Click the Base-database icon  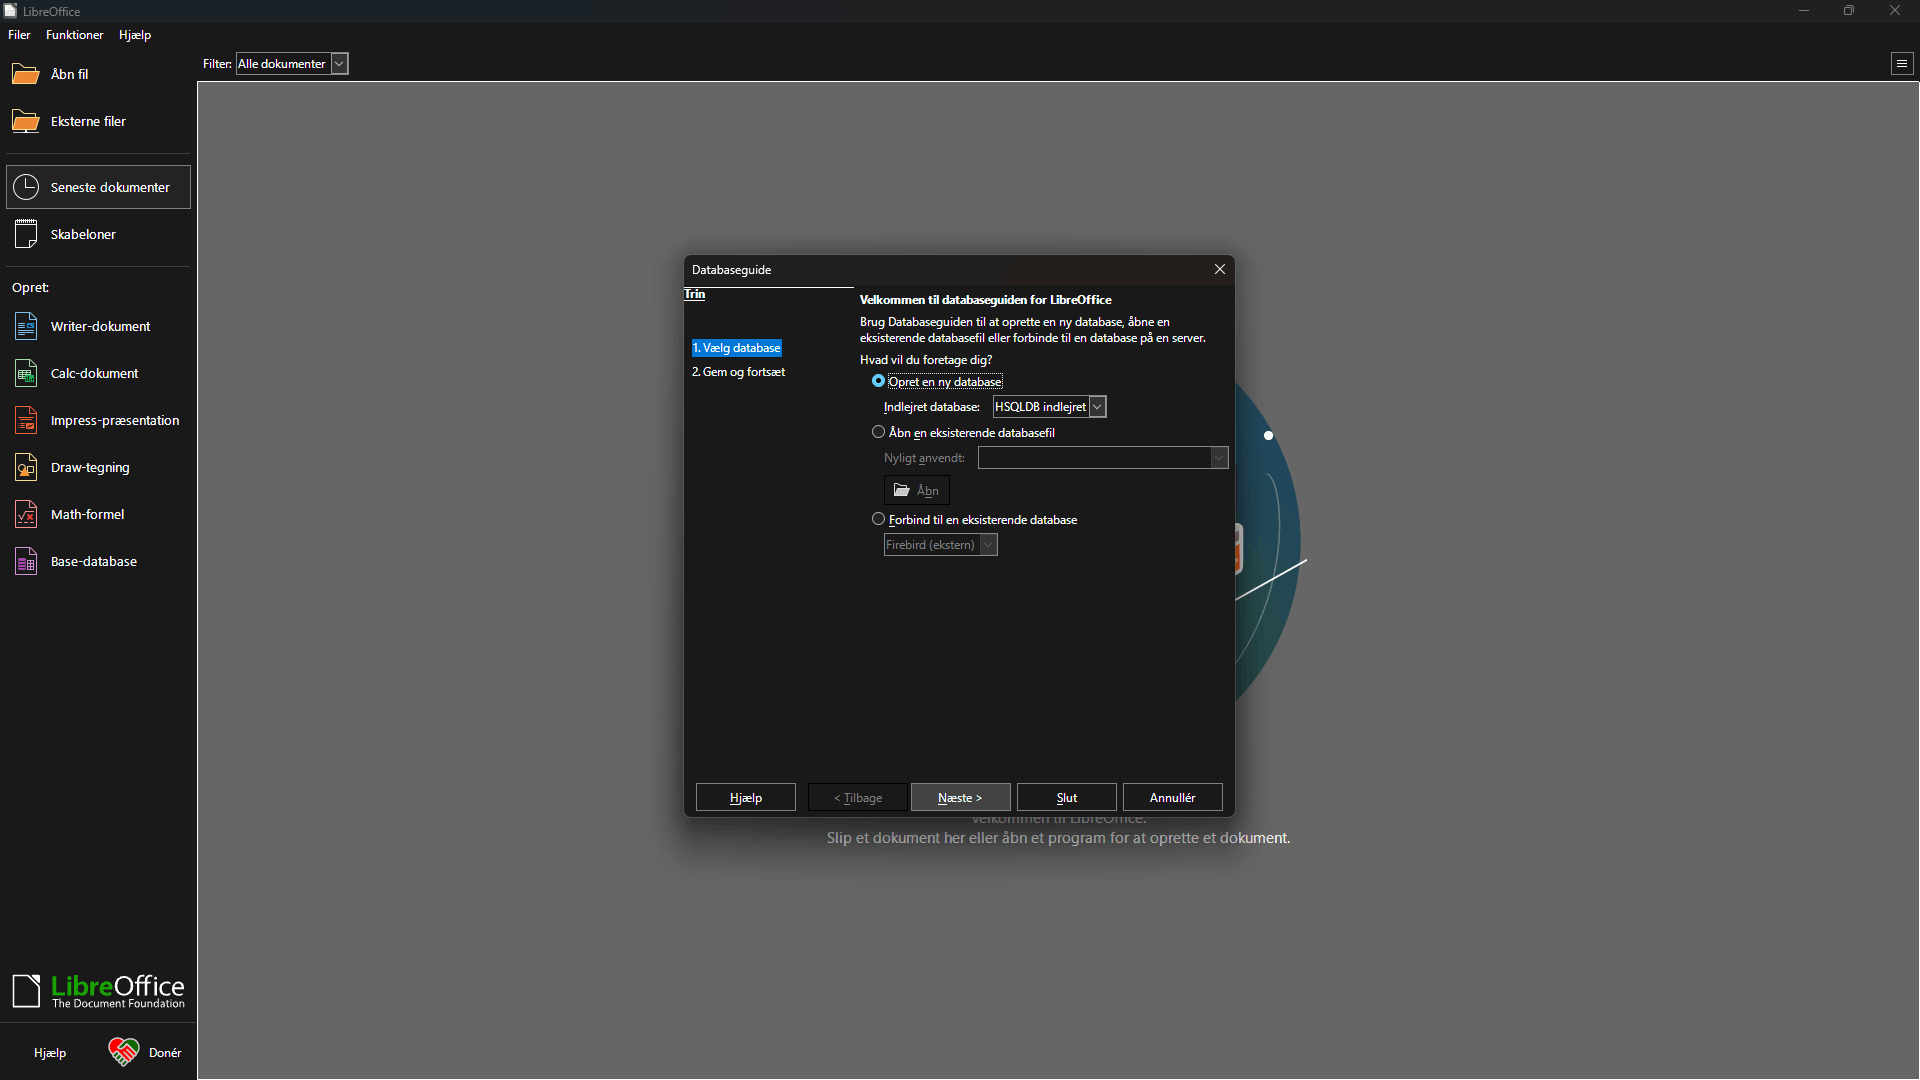(26, 561)
